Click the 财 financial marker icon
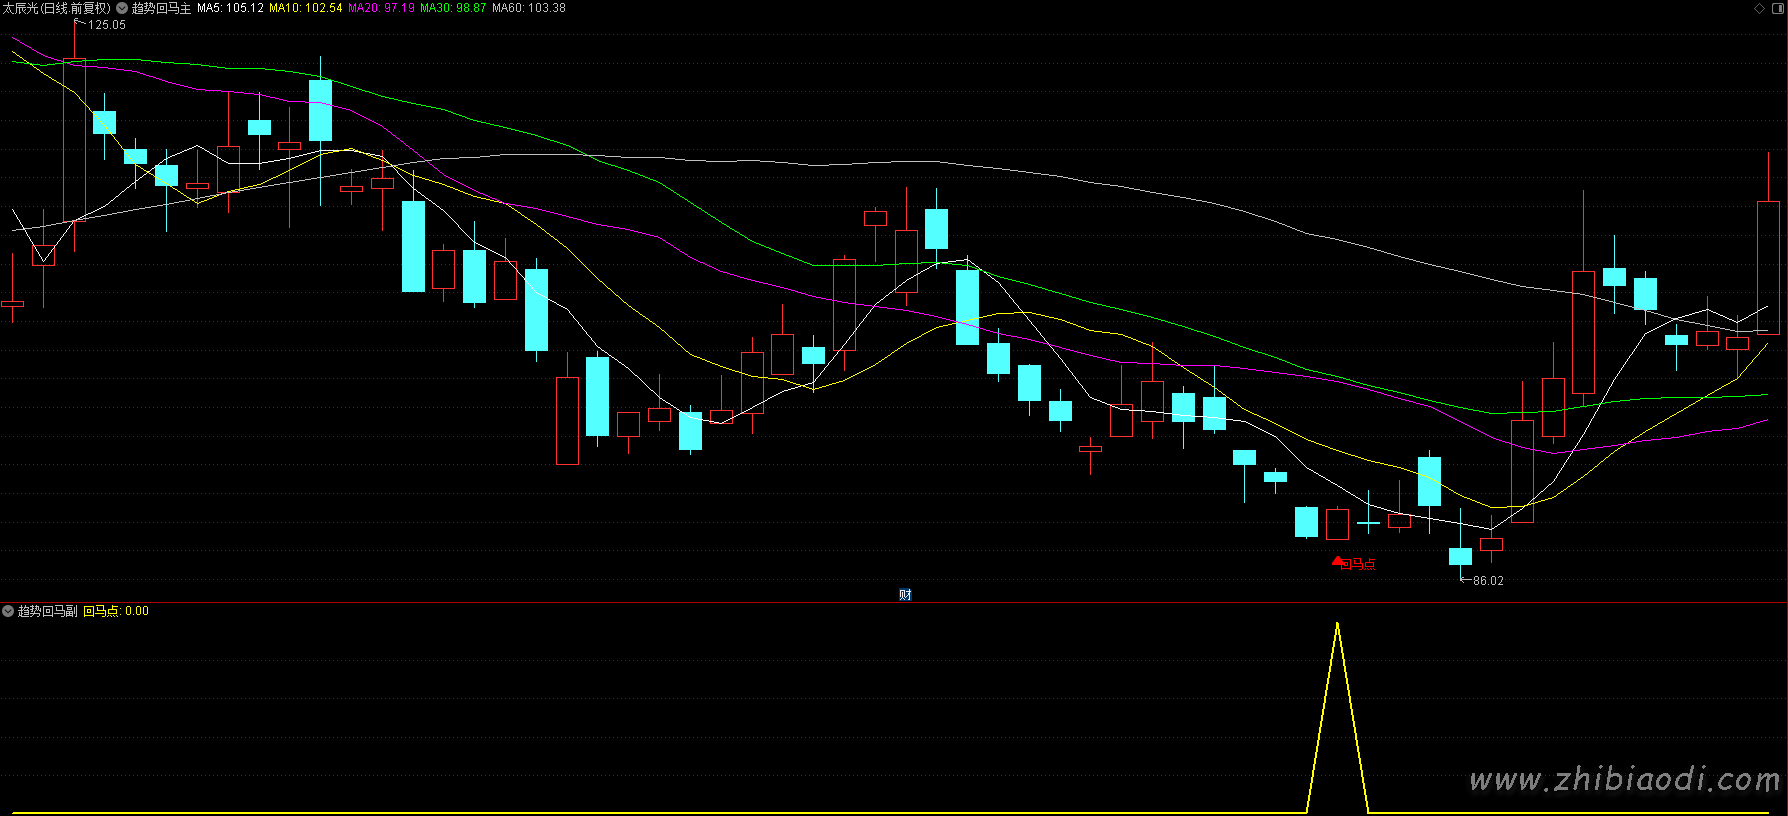This screenshot has width=1788, height=816. pyautogui.click(x=905, y=595)
